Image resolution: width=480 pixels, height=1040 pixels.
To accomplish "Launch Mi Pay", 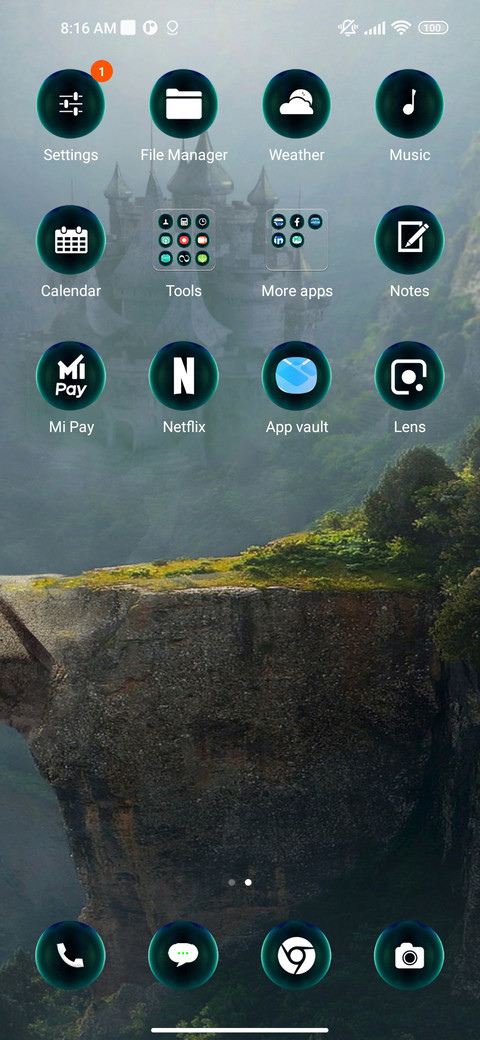I will point(70,376).
